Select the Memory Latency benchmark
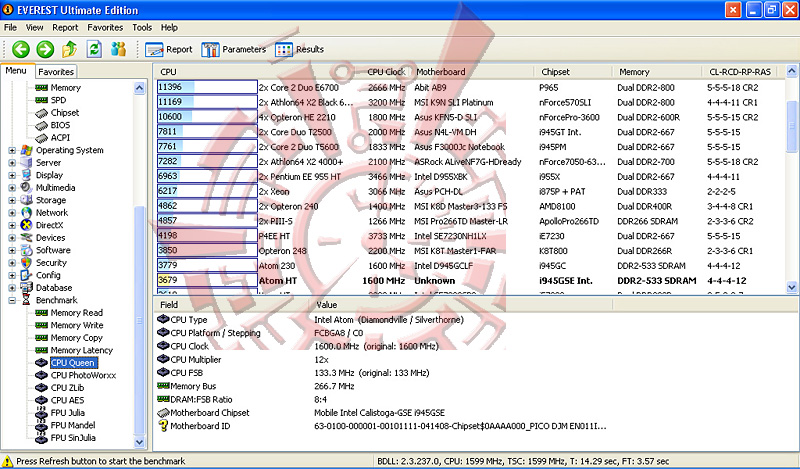 point(82,351)
